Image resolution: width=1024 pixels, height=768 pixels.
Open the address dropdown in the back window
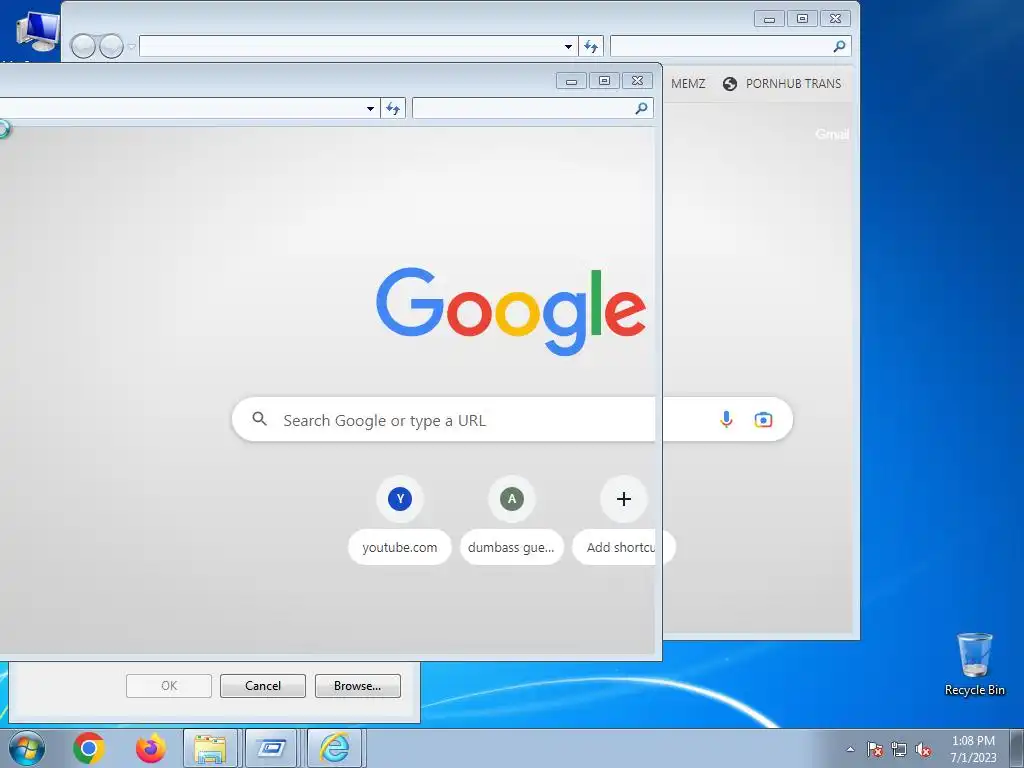[568, 46]
